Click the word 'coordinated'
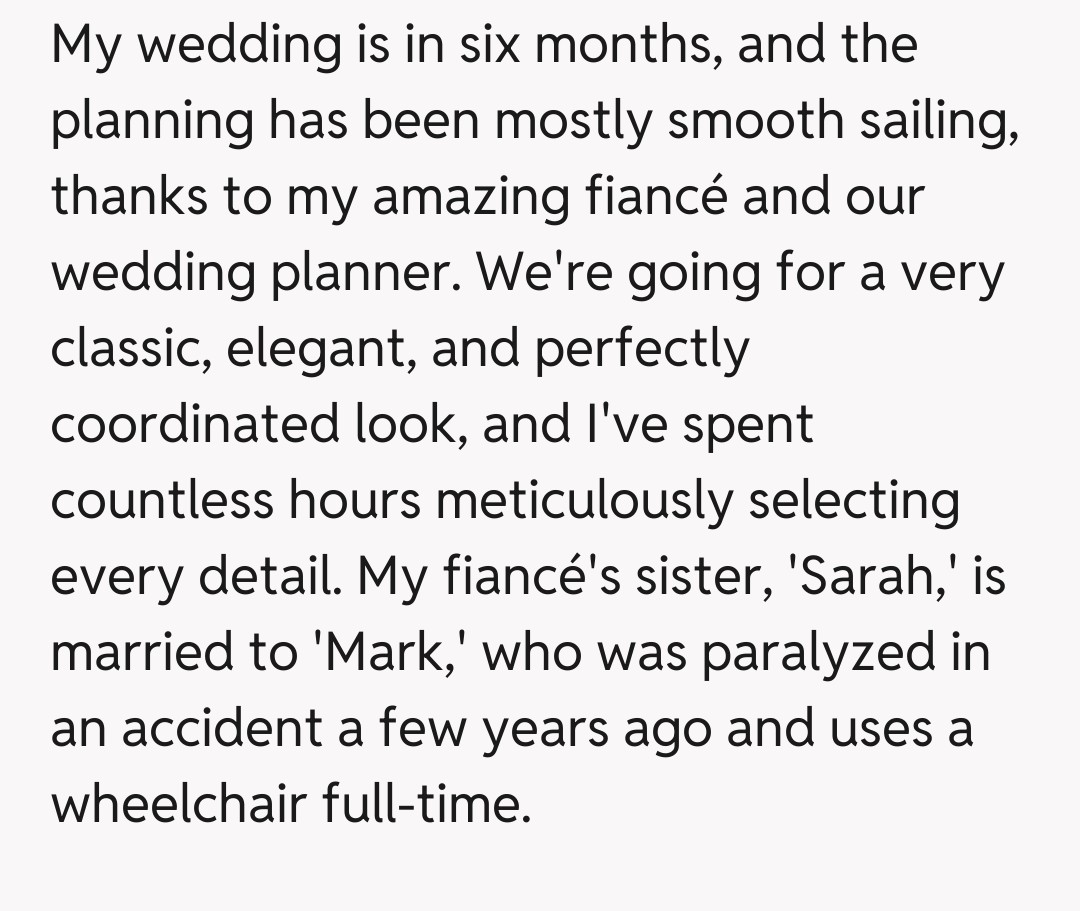This screenshot has width=1080, height=911. (206, 424)
